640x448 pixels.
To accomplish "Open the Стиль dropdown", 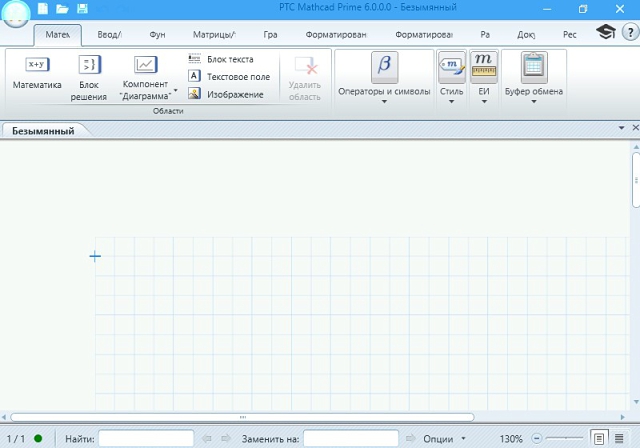I will (x=451, y=101).
